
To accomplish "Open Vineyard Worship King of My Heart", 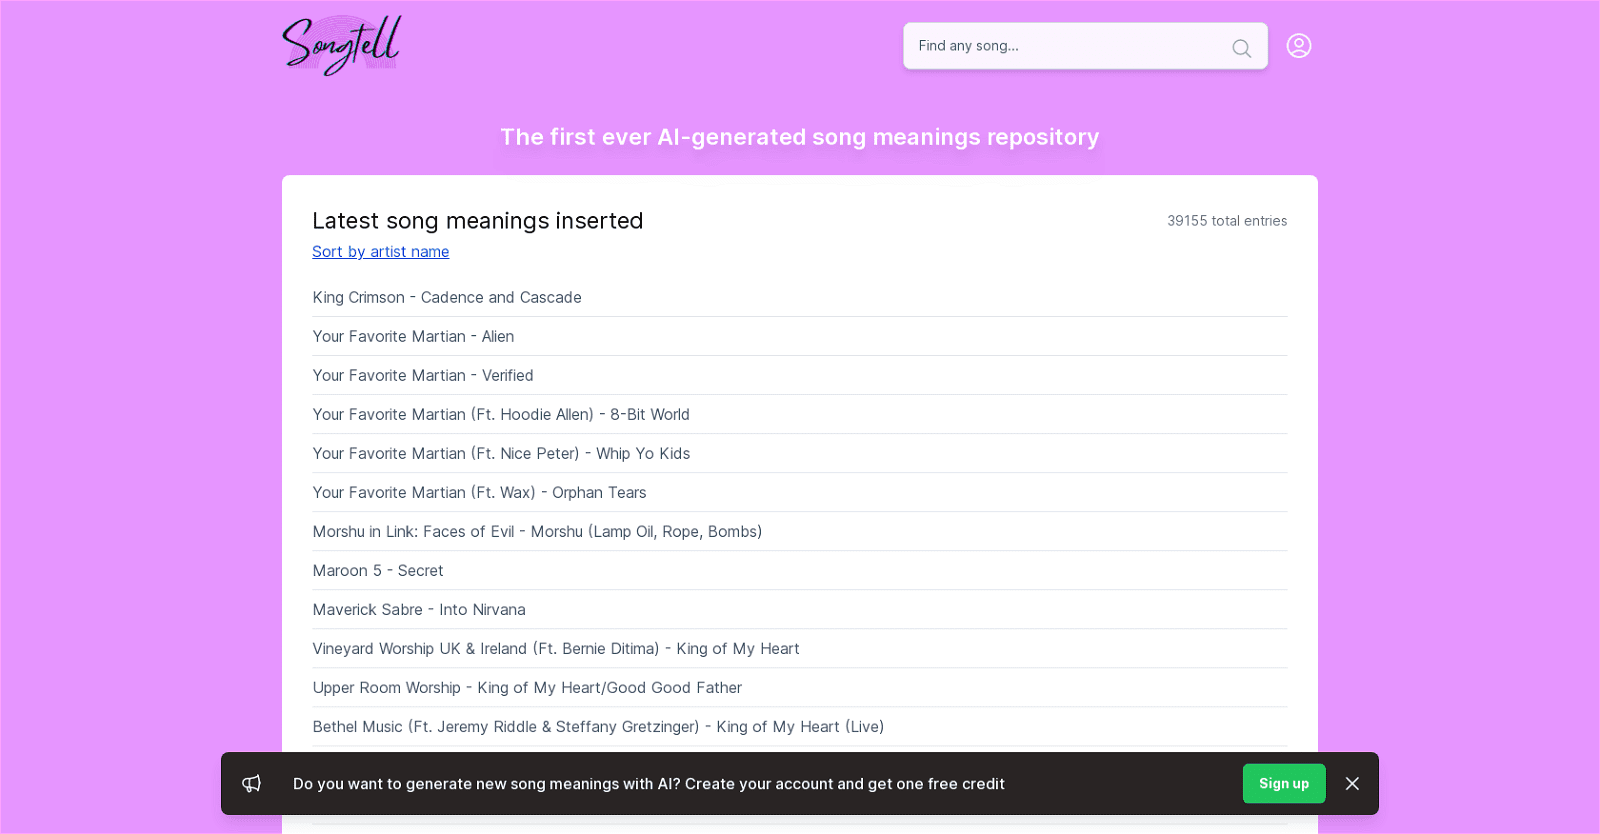I will (x=555, y=648).
